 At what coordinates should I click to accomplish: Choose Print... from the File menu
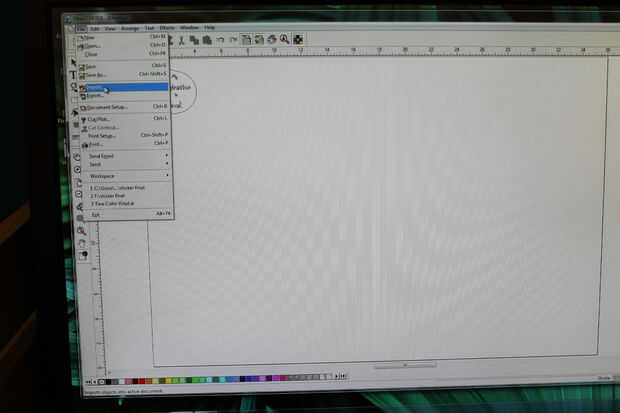(125, 144)
